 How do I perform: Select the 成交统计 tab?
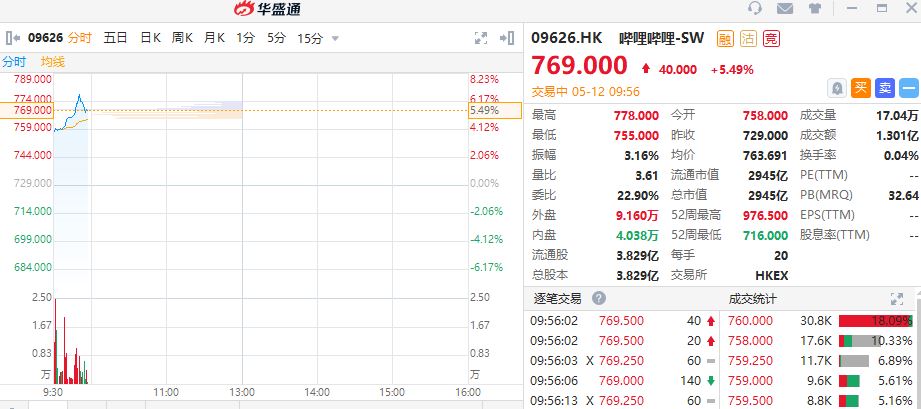tap(752, 299)
